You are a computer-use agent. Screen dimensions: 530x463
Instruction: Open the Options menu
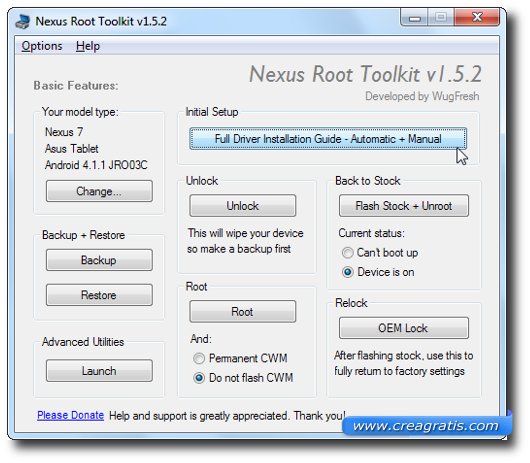(x=42, y=46)
